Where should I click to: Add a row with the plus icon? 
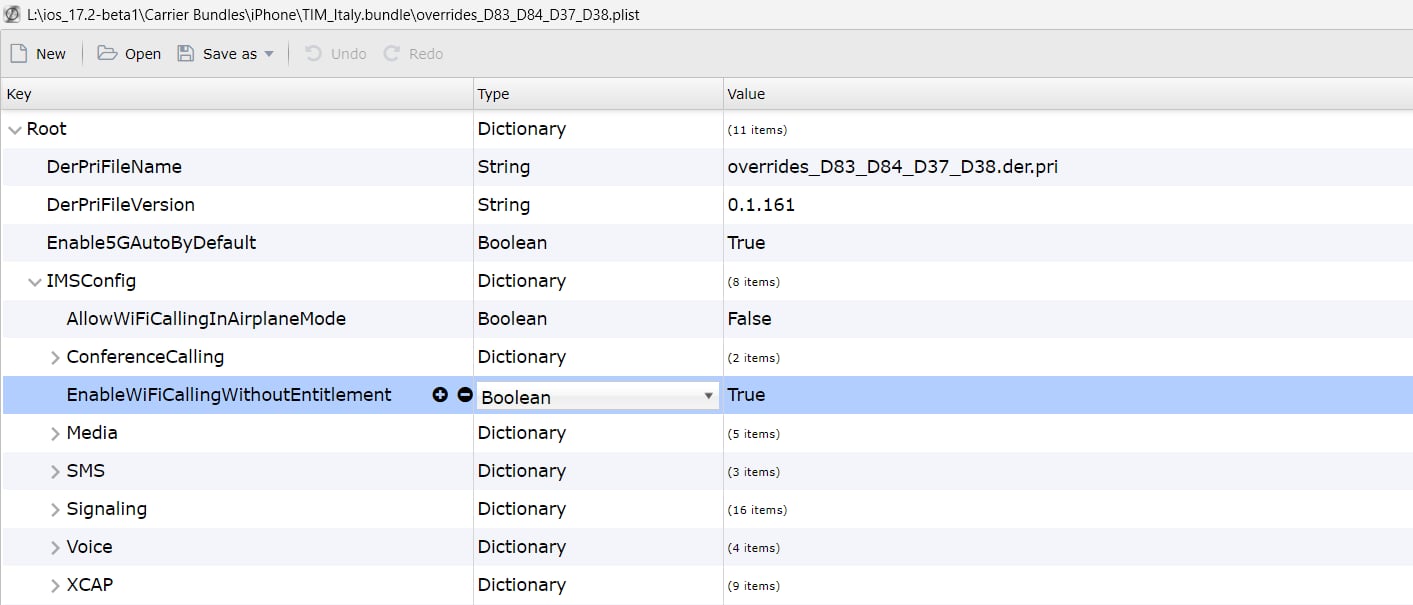[440, 395]
